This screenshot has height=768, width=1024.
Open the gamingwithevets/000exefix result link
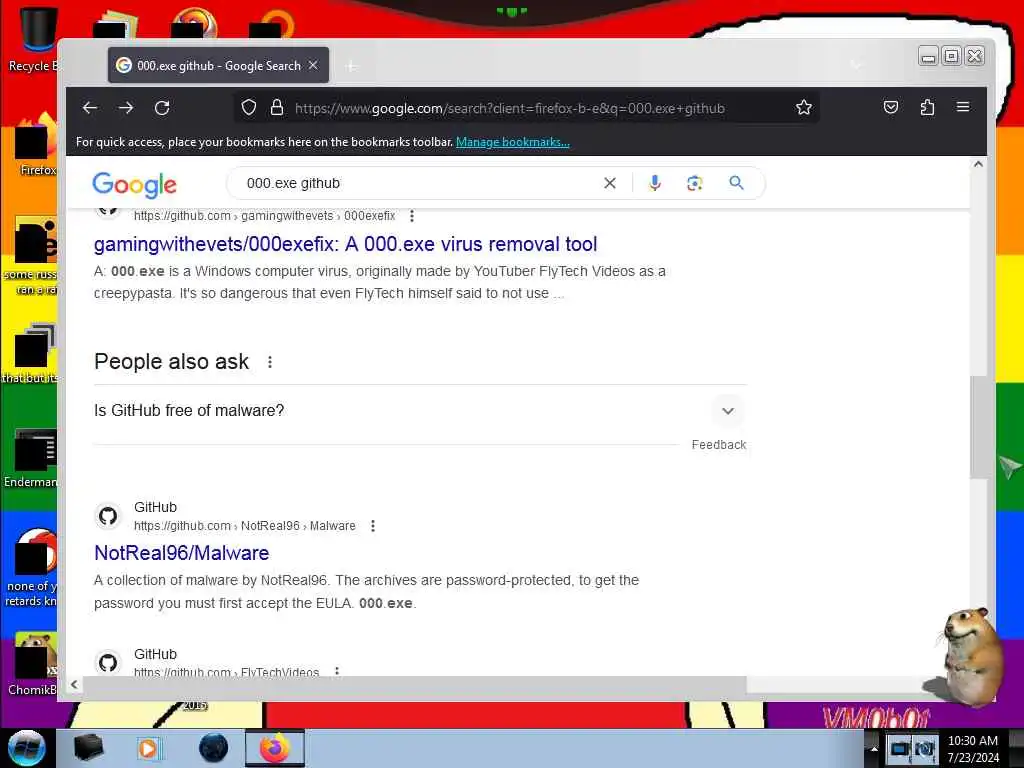tap(345, 244)
